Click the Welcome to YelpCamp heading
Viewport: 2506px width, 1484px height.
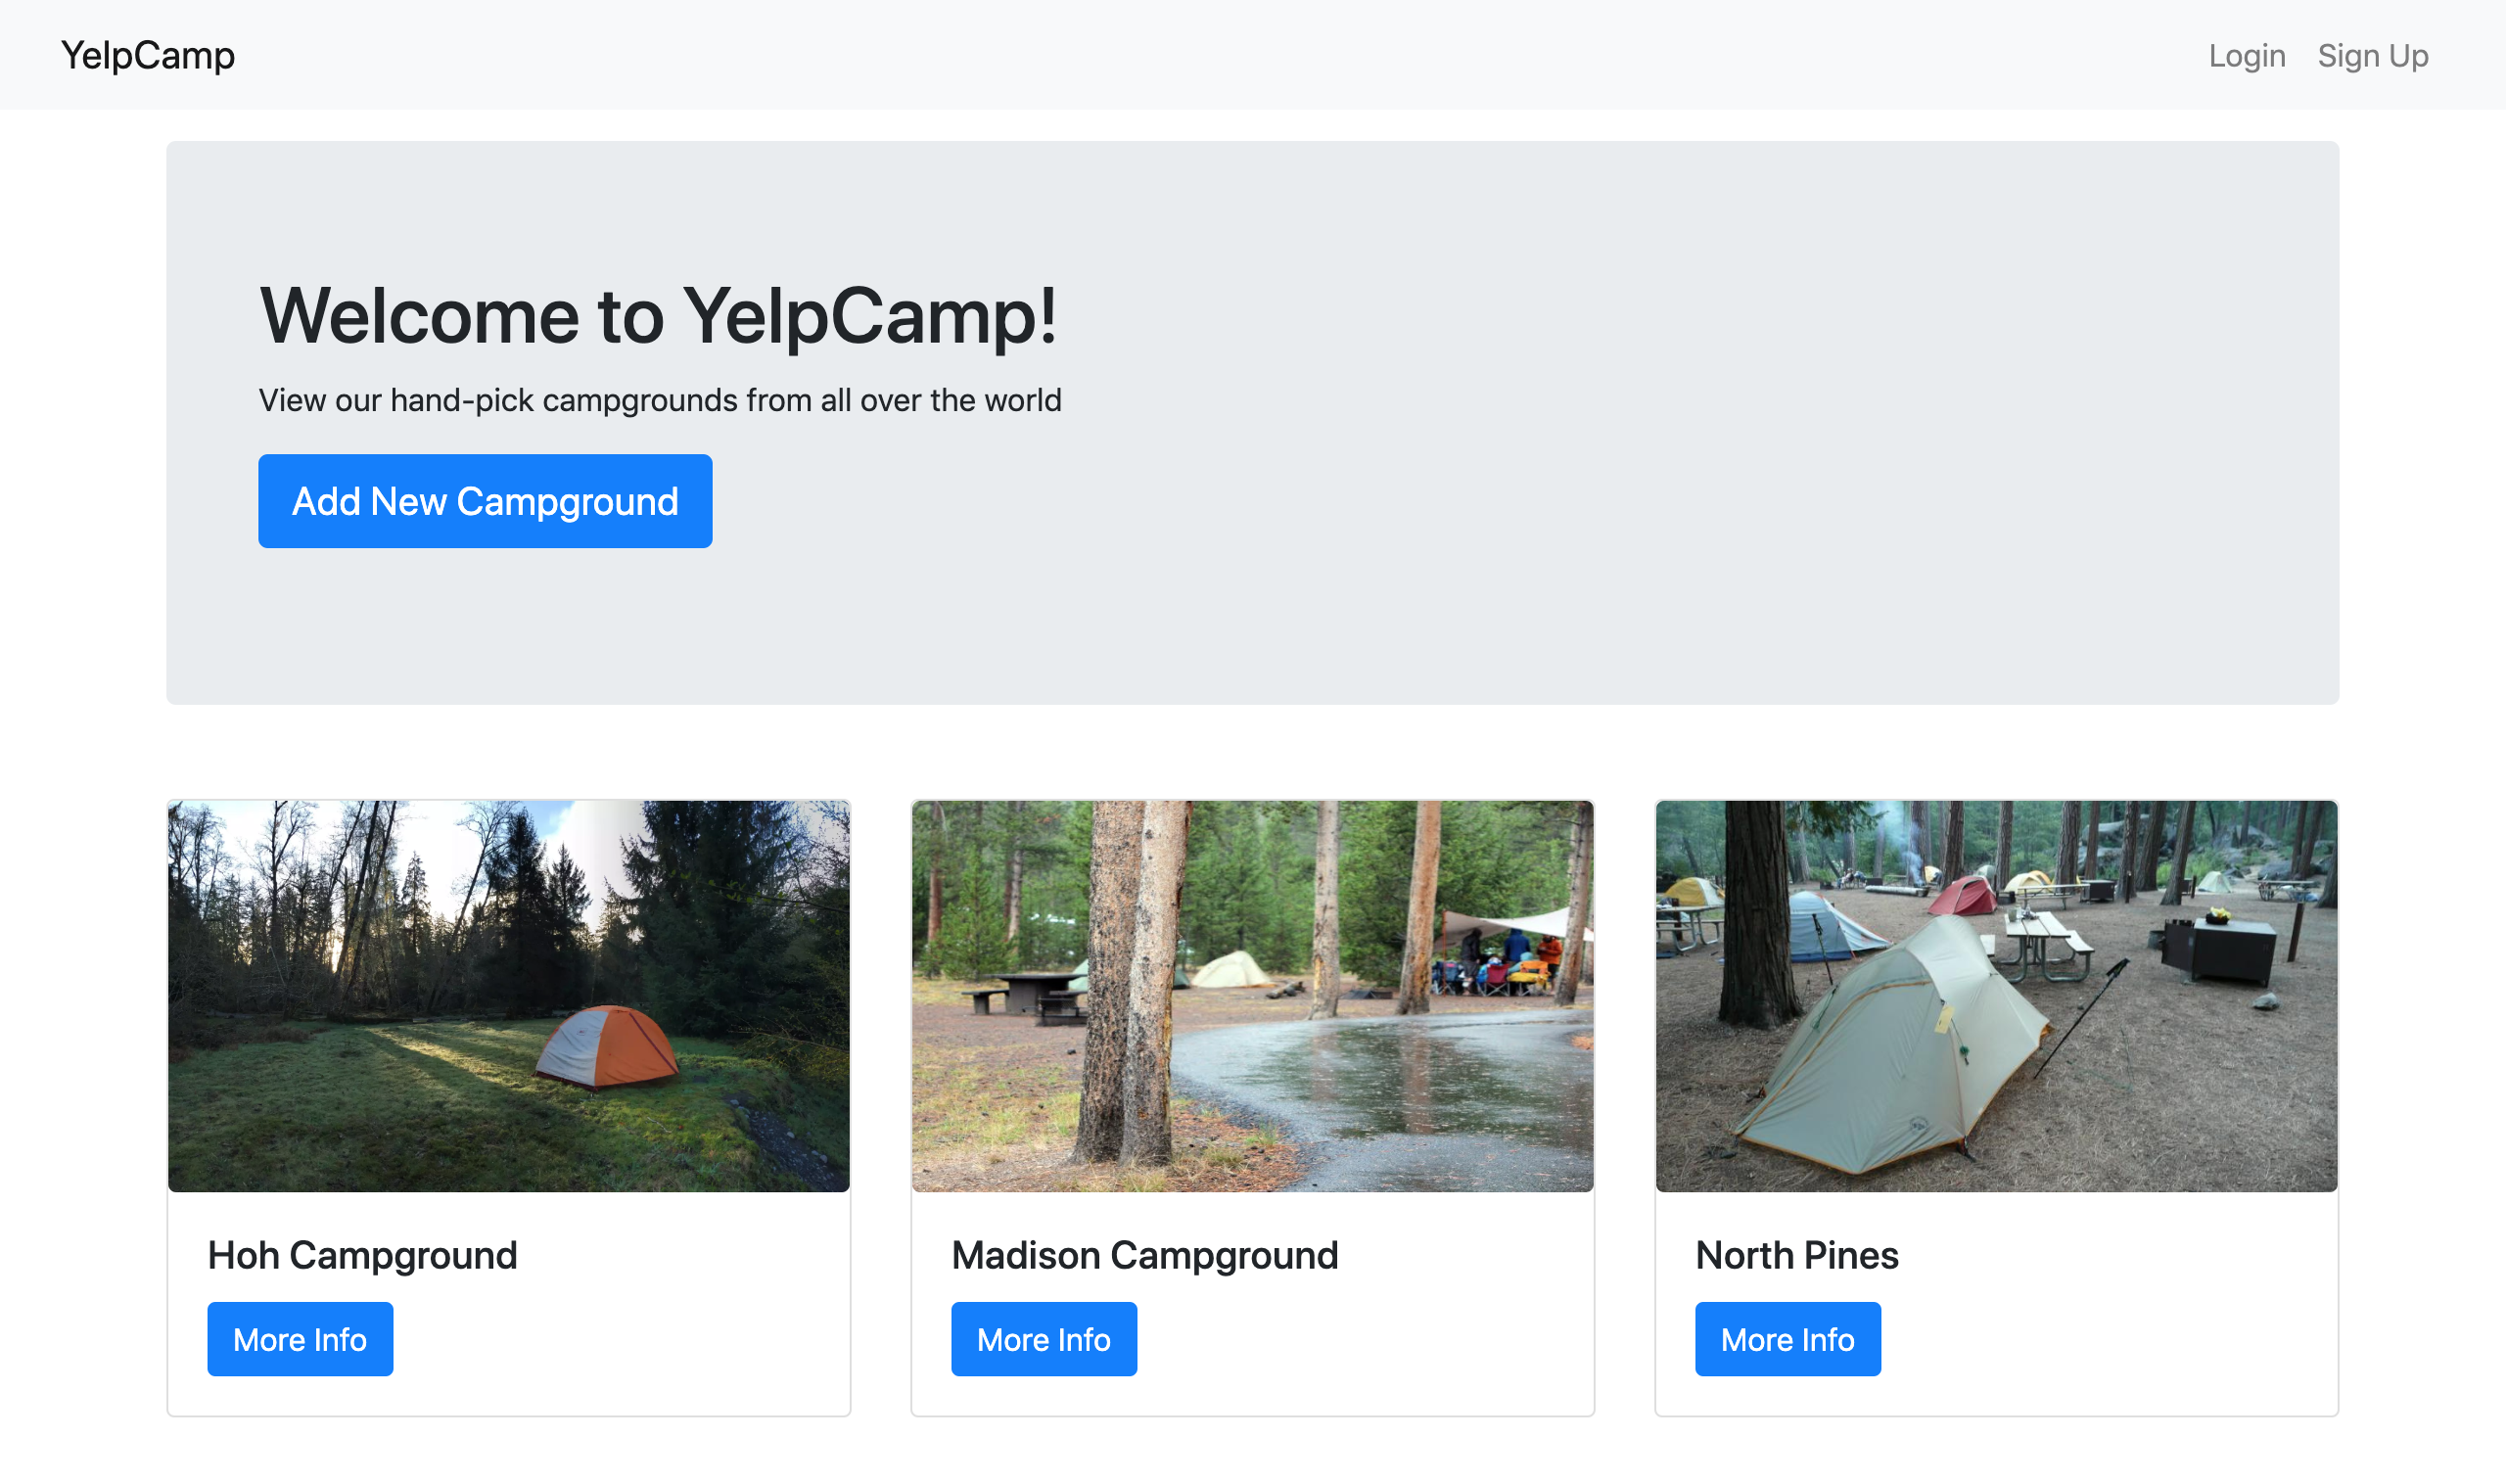coord(658,317)
